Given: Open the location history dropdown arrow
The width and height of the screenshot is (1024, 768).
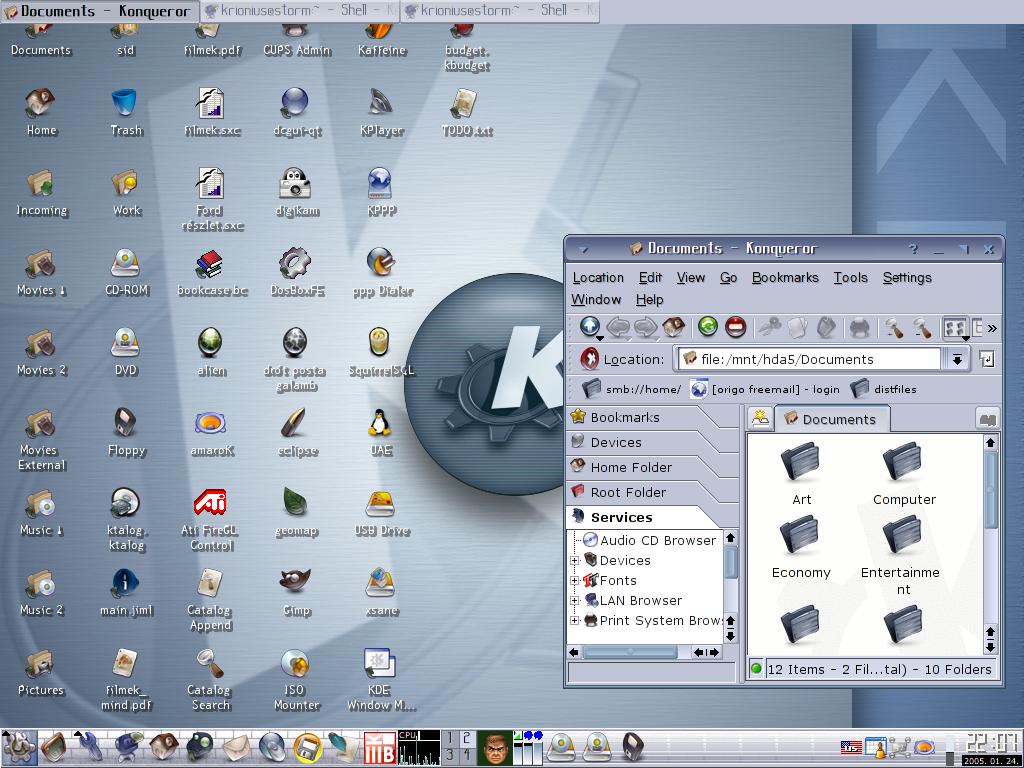Looking at the screenshot, I should [x=957, y=359].
